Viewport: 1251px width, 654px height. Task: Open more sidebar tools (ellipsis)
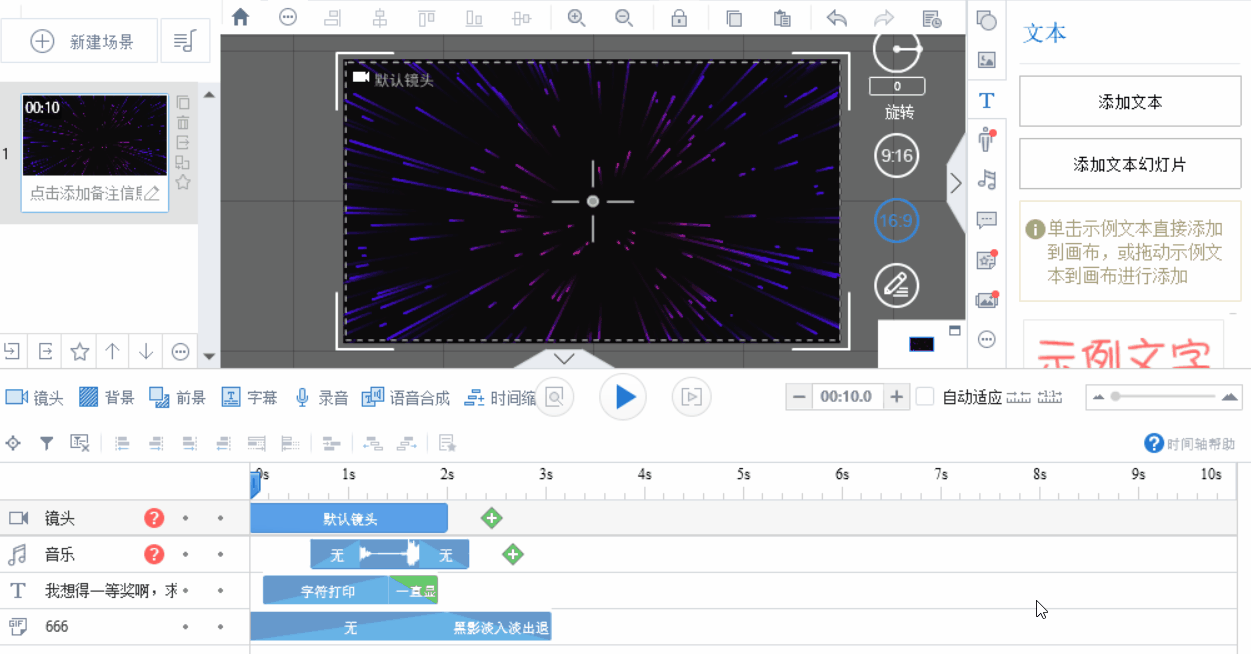click(x=987, y=340)
